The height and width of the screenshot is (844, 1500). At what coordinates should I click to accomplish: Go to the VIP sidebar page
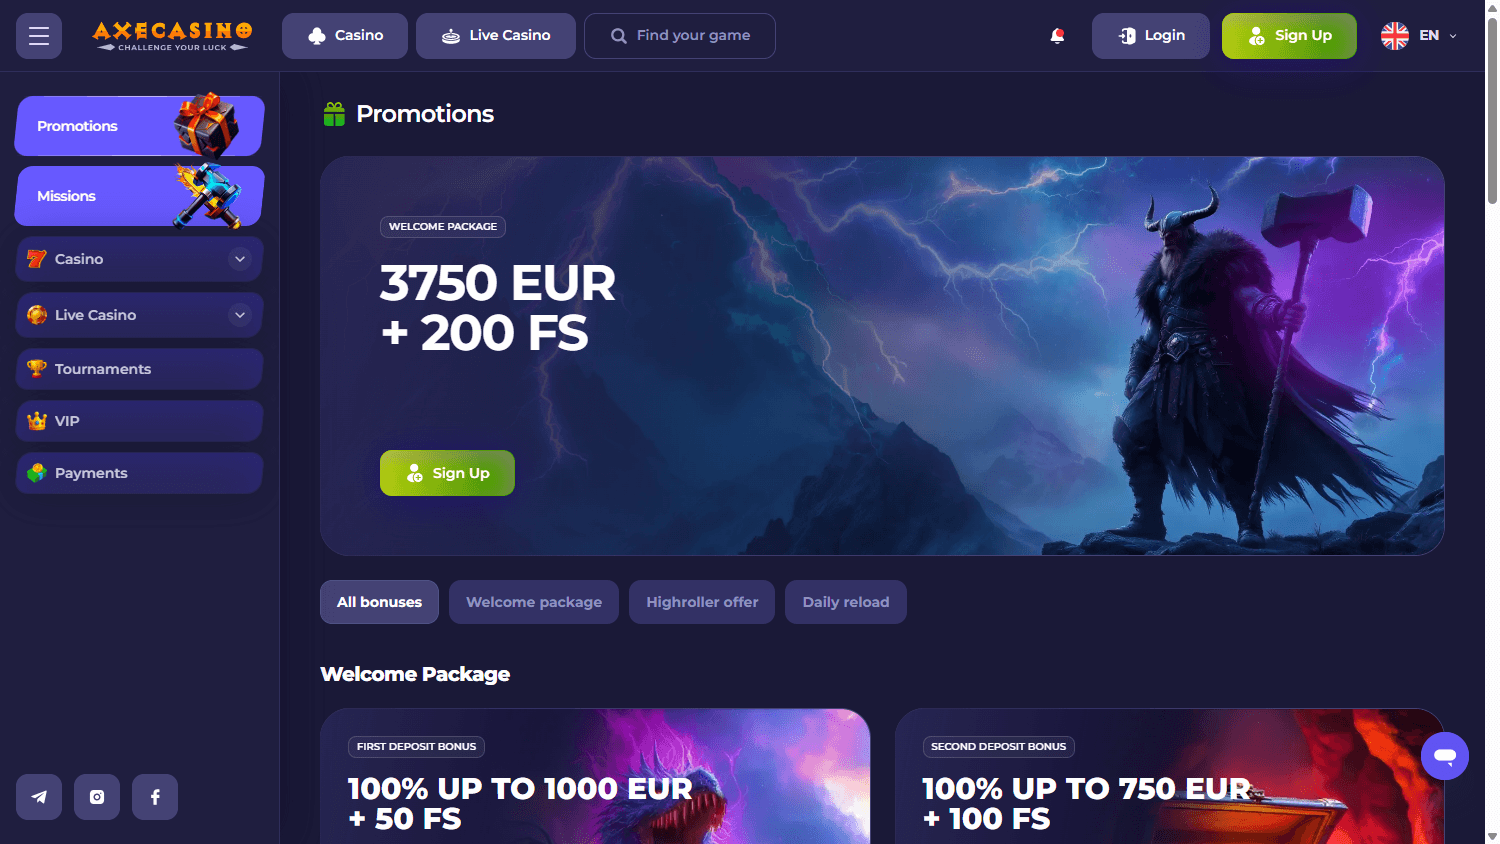(139, 421)
